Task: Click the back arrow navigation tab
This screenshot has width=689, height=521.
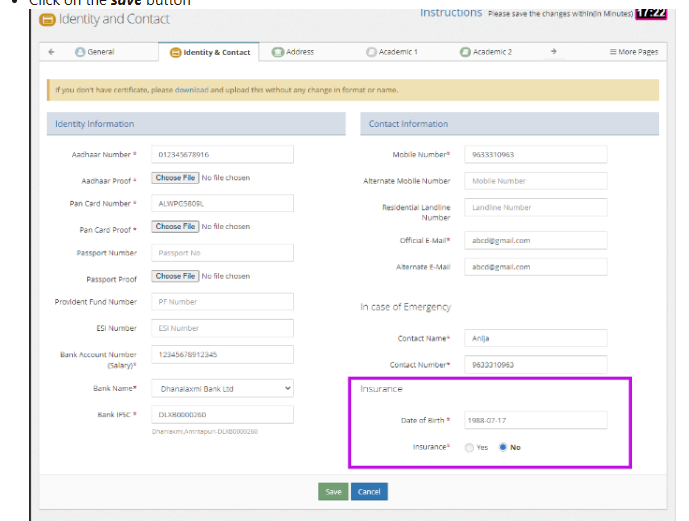Action: pyautogui.click(x=52, y=52)
